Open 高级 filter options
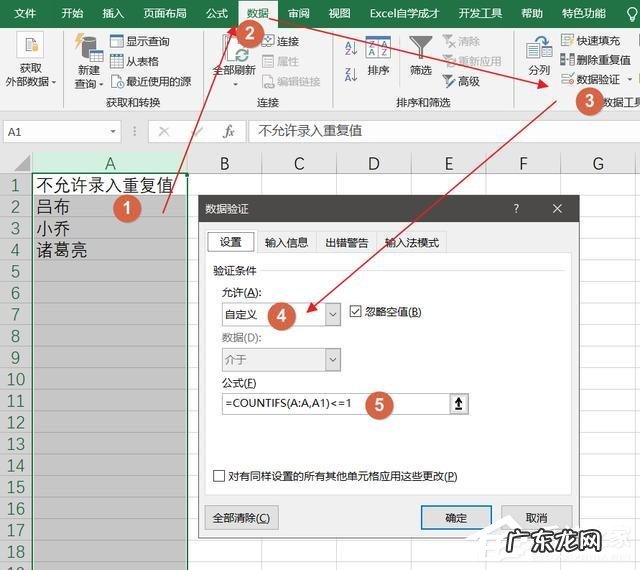Viewport: 640px width, 570px height. [x=461, y=81]
